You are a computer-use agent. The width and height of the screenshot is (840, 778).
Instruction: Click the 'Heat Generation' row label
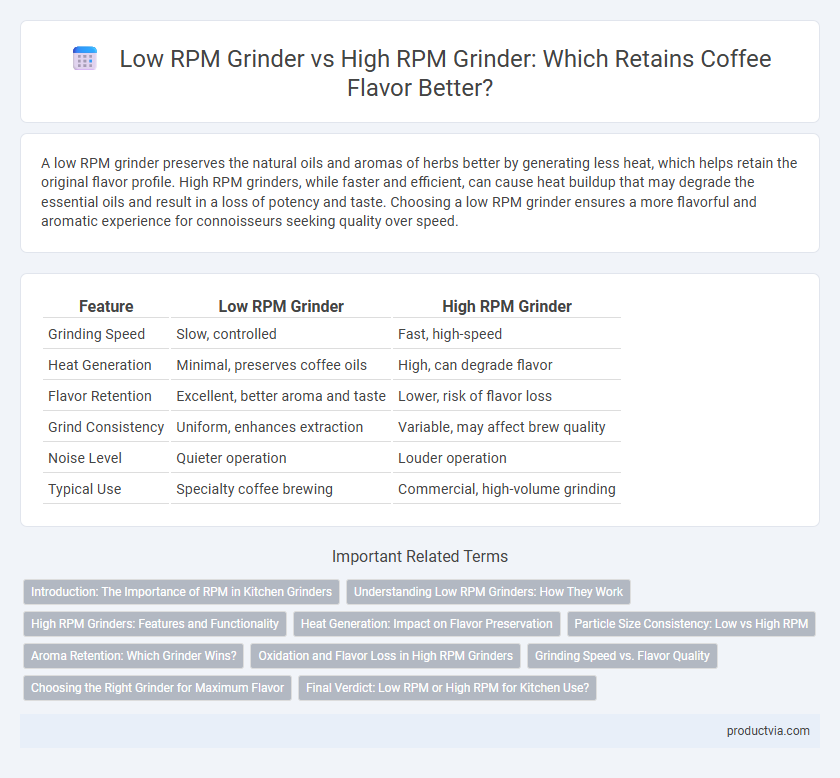point(100,365)
